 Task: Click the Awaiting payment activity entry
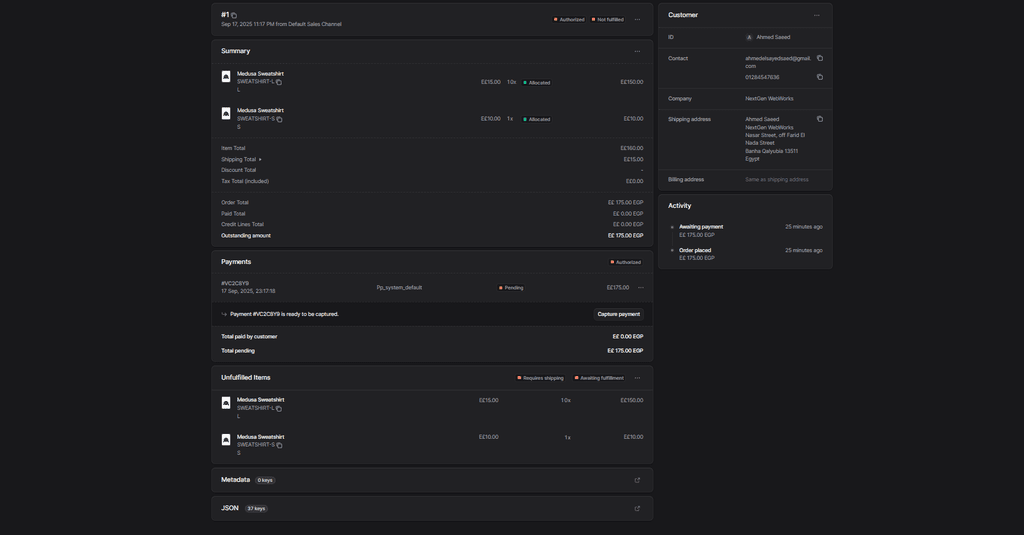coord(700,227)
